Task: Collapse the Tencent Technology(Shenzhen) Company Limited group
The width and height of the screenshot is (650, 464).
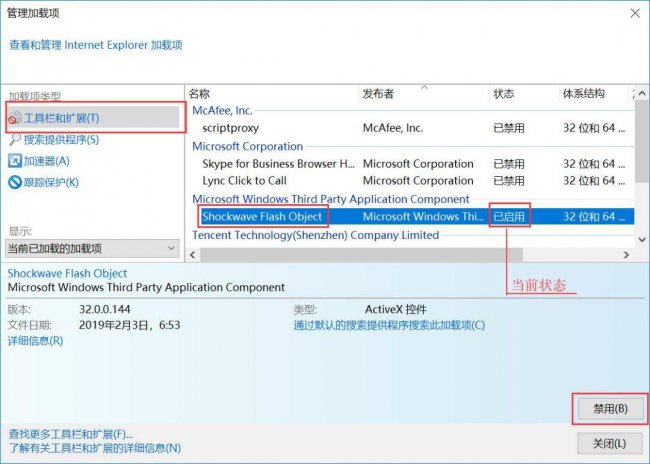Action: point(315,235)
